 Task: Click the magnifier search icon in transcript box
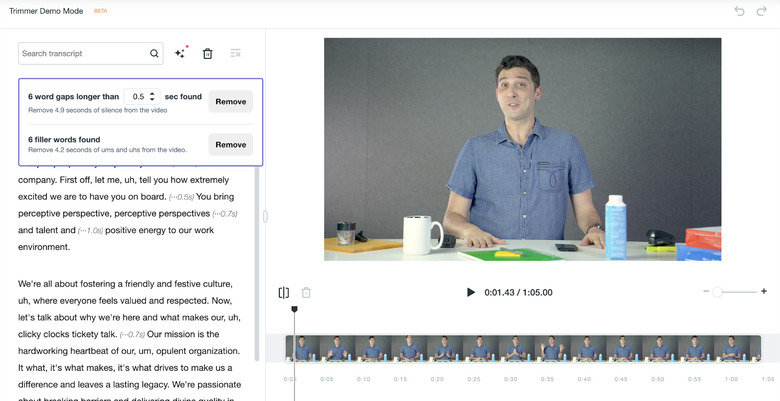click(155, 54)
